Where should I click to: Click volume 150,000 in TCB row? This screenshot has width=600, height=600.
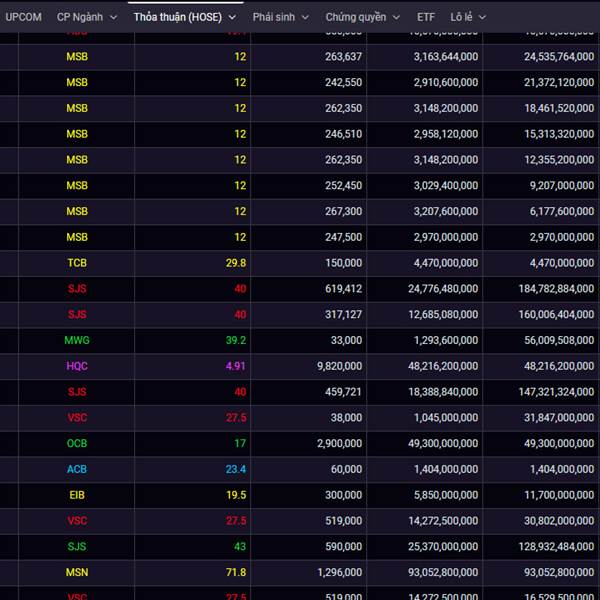(344, 263)
